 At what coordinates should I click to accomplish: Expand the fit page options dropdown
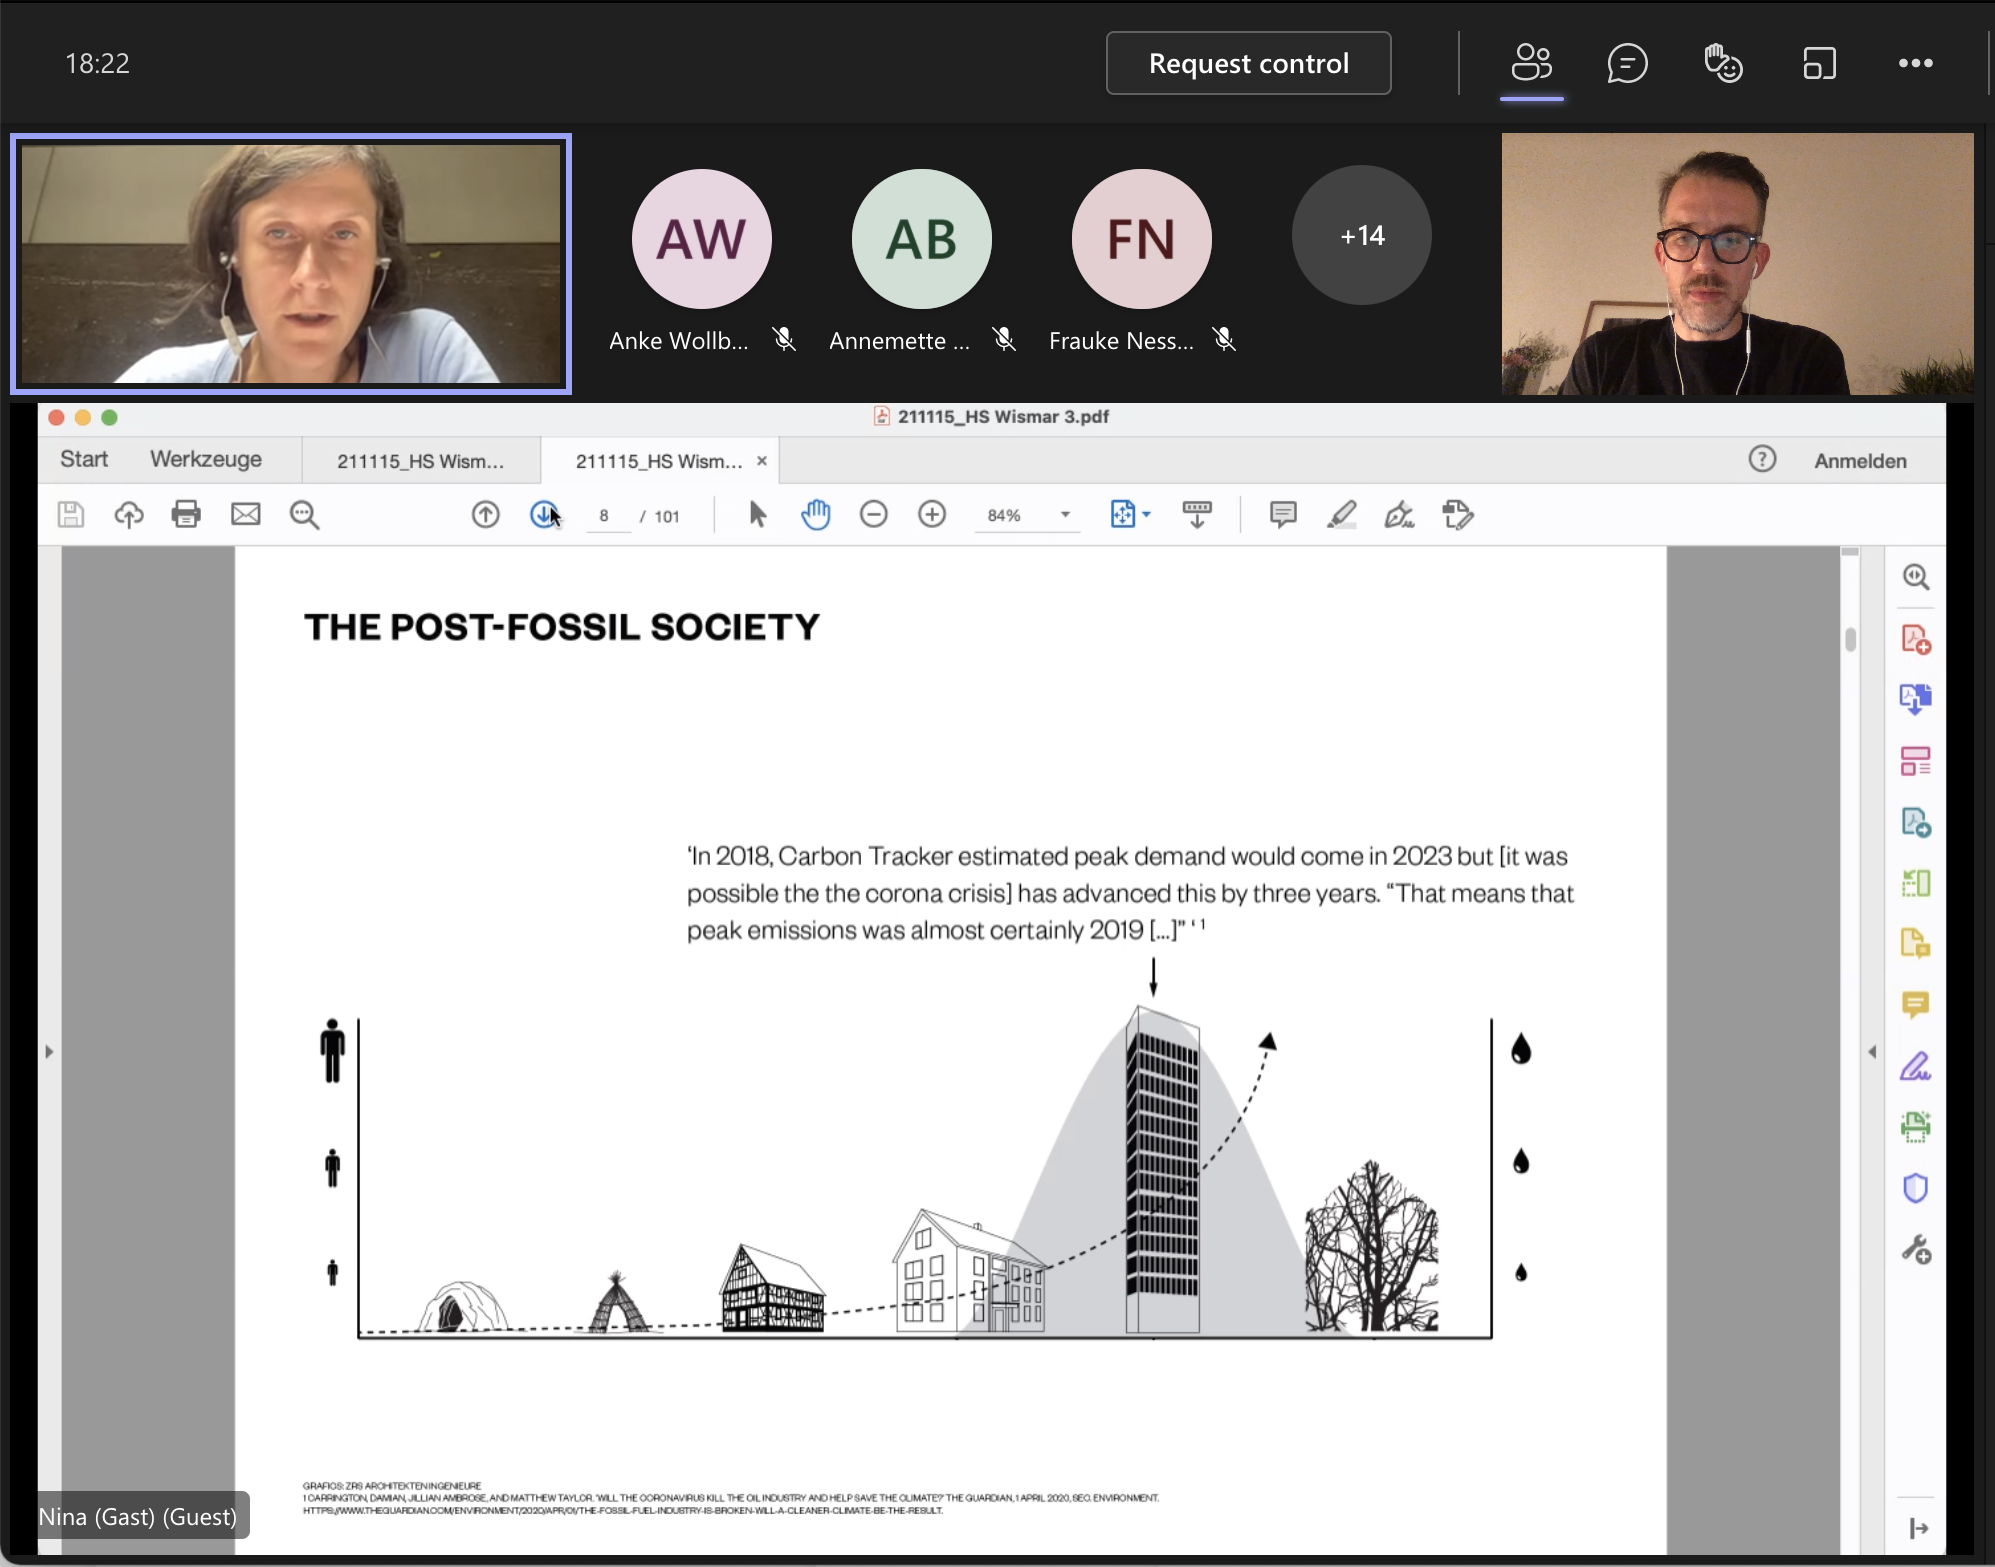1146,515
